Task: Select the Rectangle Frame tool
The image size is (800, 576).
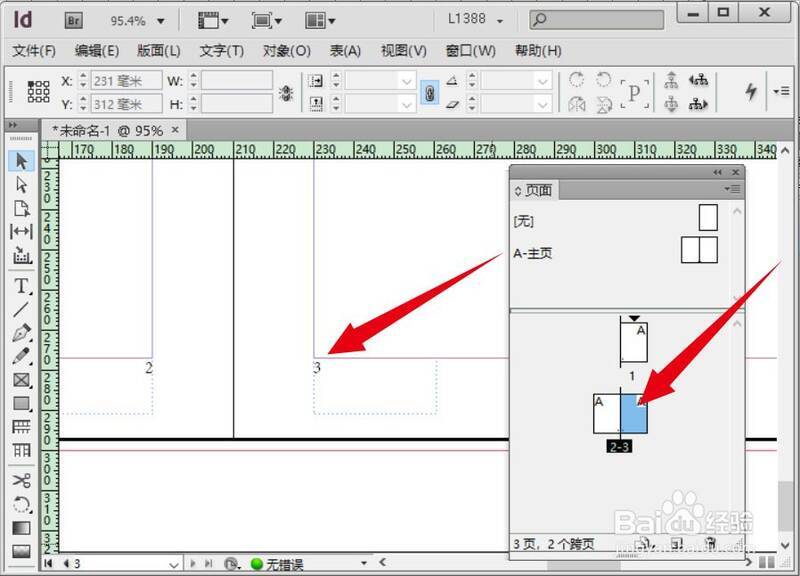Action: tap(21, 380)
